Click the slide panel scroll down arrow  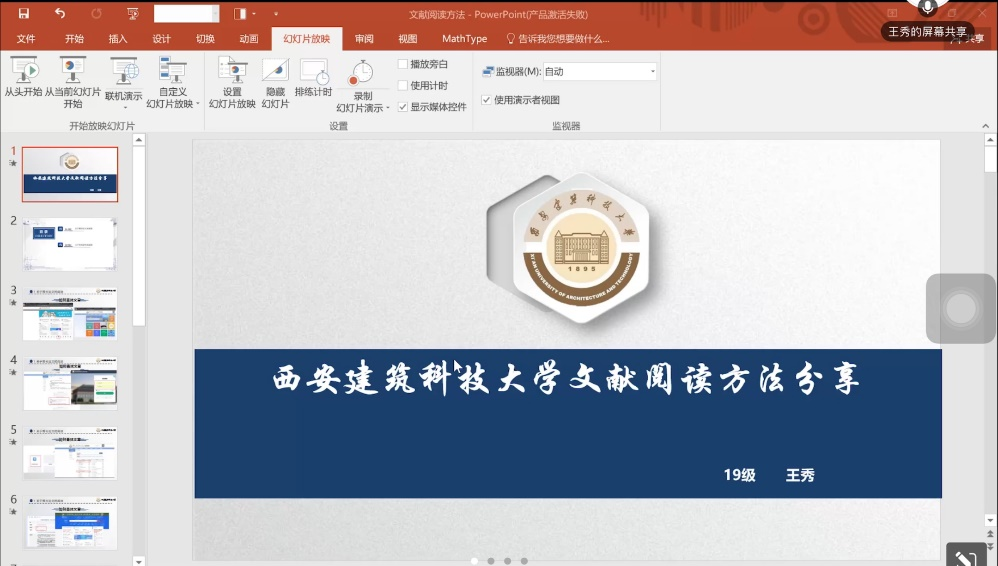point(139,561)
